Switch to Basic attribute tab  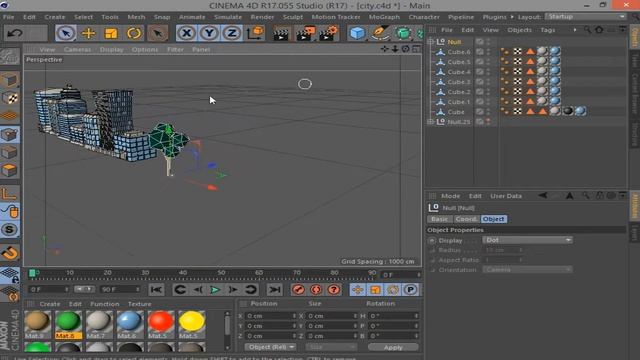pos(439,219)
